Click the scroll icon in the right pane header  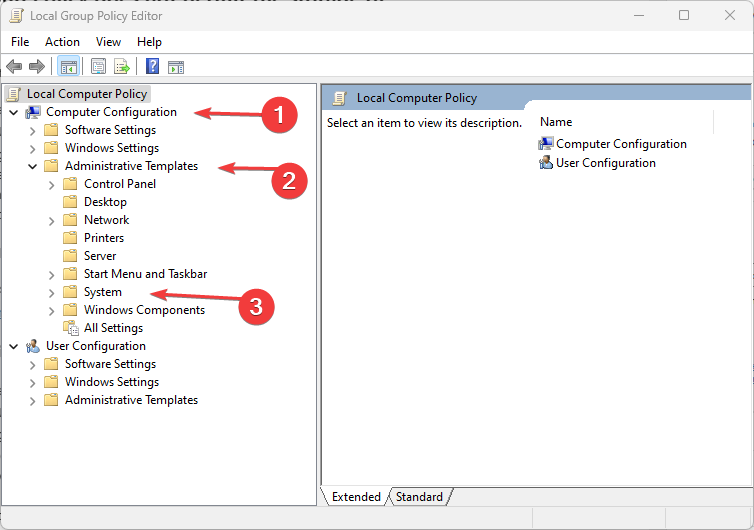[339, 98]
